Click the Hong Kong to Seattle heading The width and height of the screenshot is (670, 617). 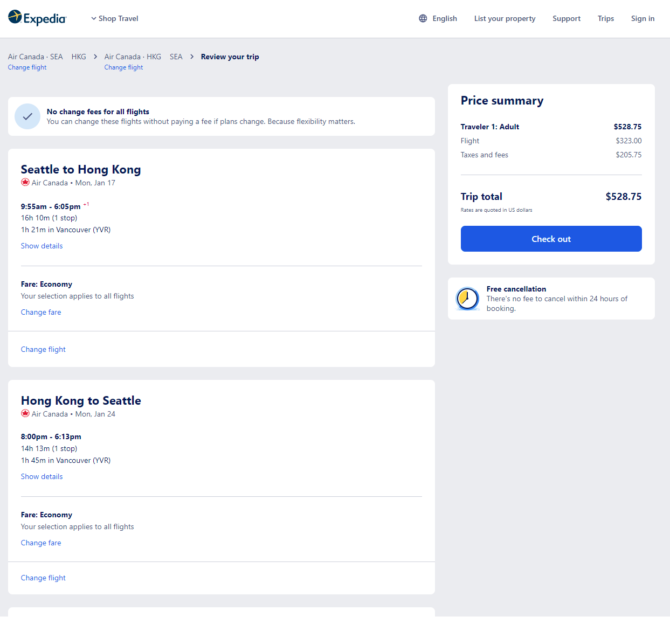tap(81, 401)
